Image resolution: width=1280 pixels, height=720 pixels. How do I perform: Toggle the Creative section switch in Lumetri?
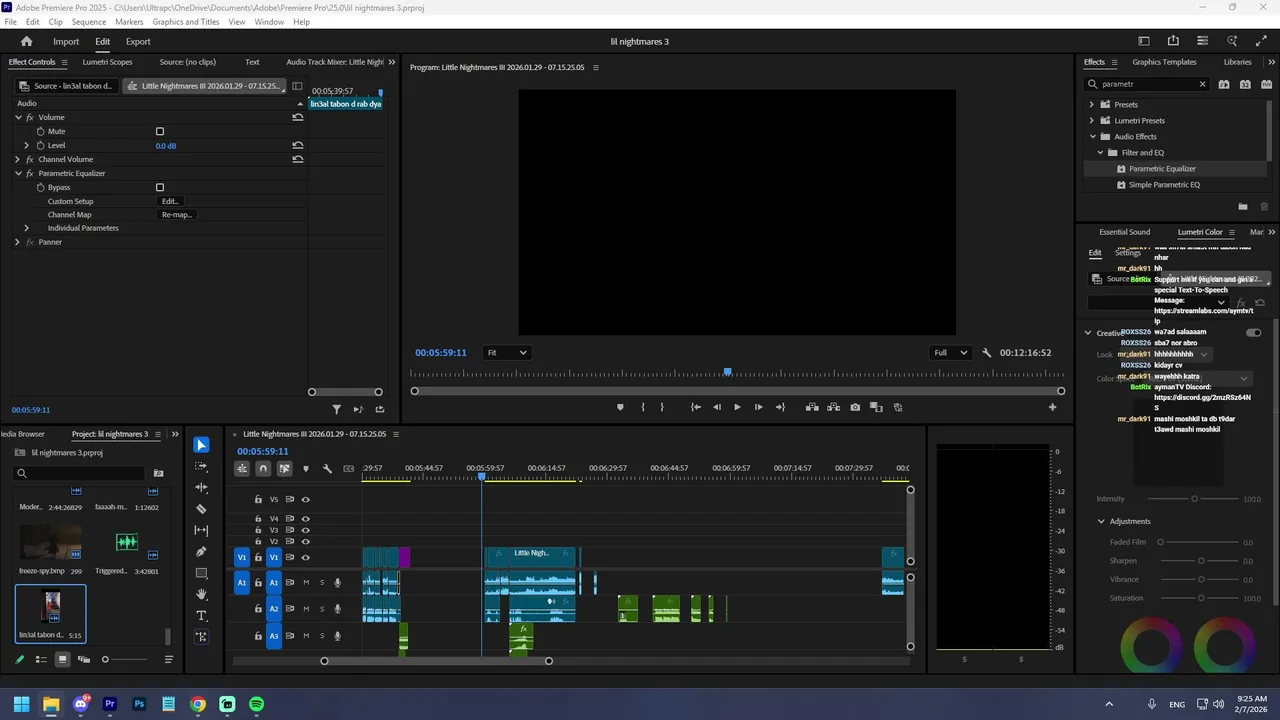click(x=1253, y=333)
